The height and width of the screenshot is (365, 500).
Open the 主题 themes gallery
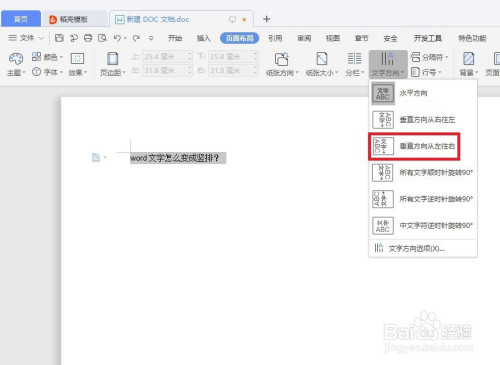pyautogui.click(x=16, y=64)
